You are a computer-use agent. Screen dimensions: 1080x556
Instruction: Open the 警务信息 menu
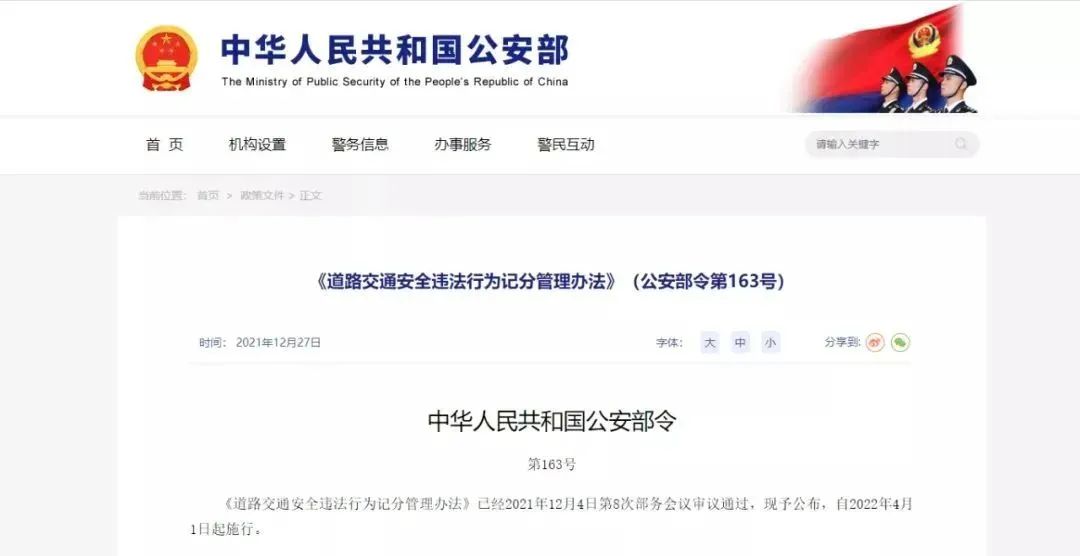tap(360, 145)
